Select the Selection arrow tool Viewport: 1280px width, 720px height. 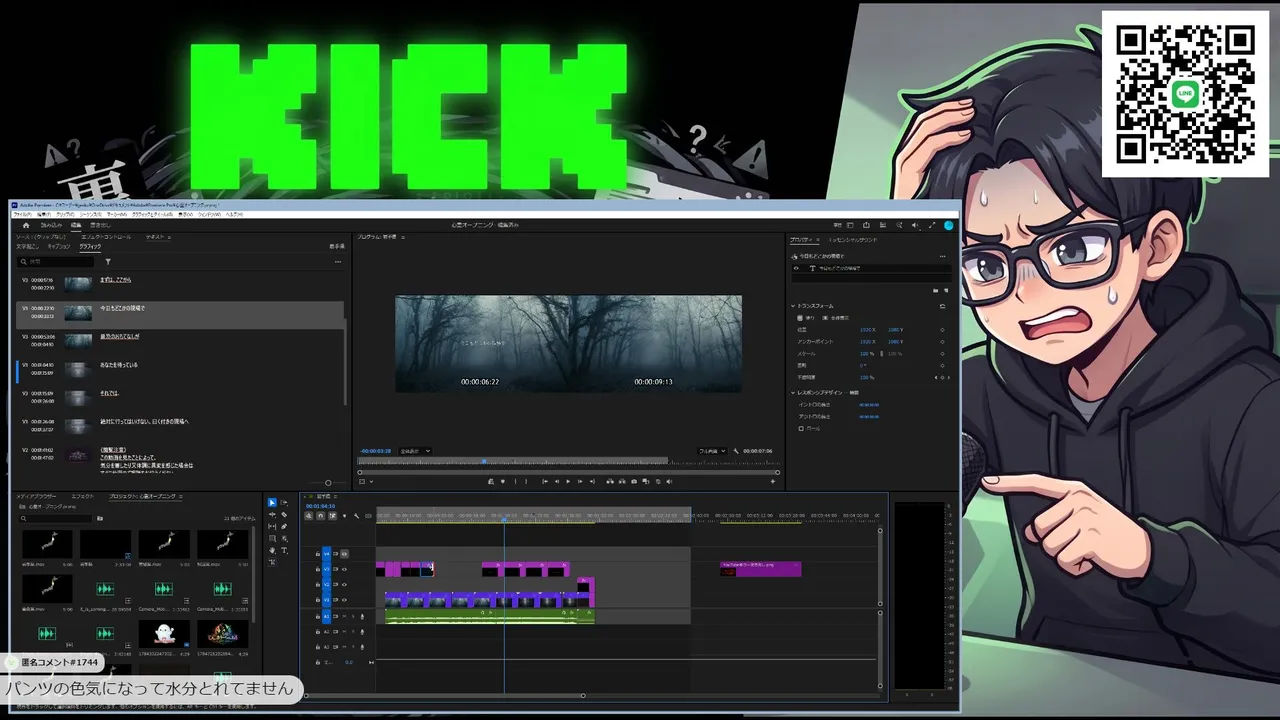(272, 503)
